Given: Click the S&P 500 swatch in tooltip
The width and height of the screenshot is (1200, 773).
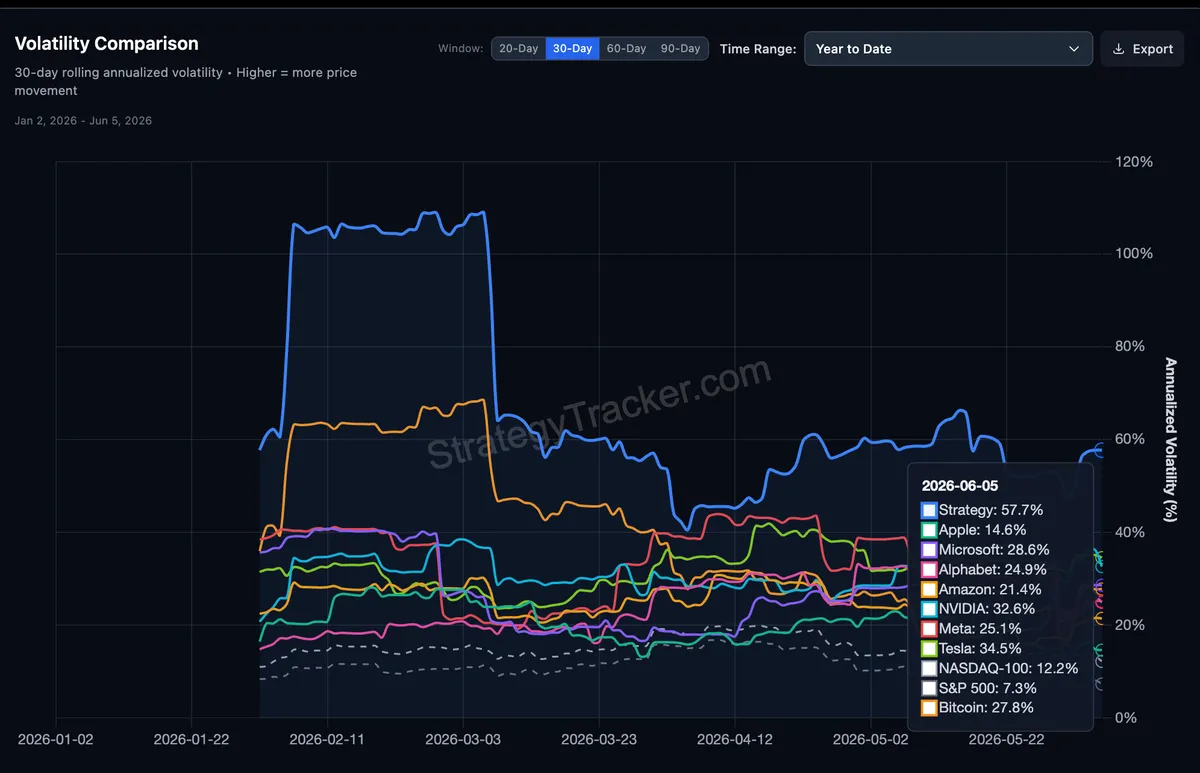Looking at the screenshot, I should click(x=929, y=688).
